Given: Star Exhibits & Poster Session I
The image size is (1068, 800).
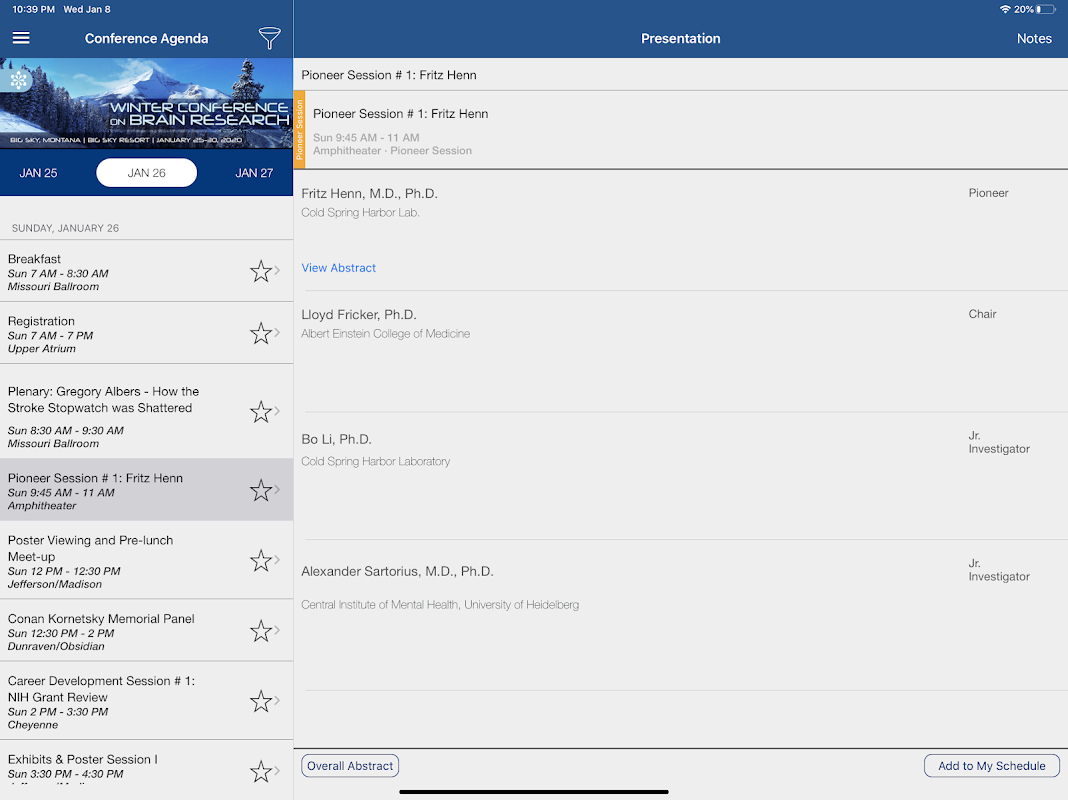Looking at the screenshot, I should click(261, 771).
